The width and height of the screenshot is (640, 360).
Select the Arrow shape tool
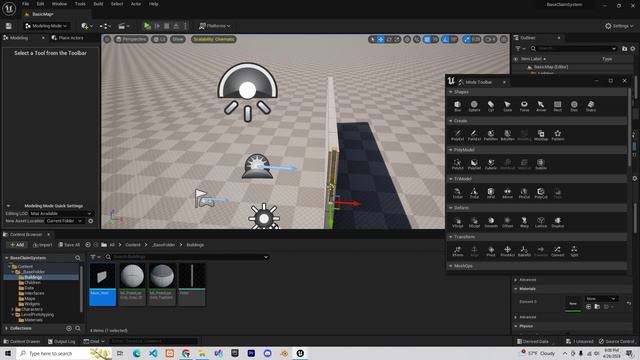click(x=541, y=106)
